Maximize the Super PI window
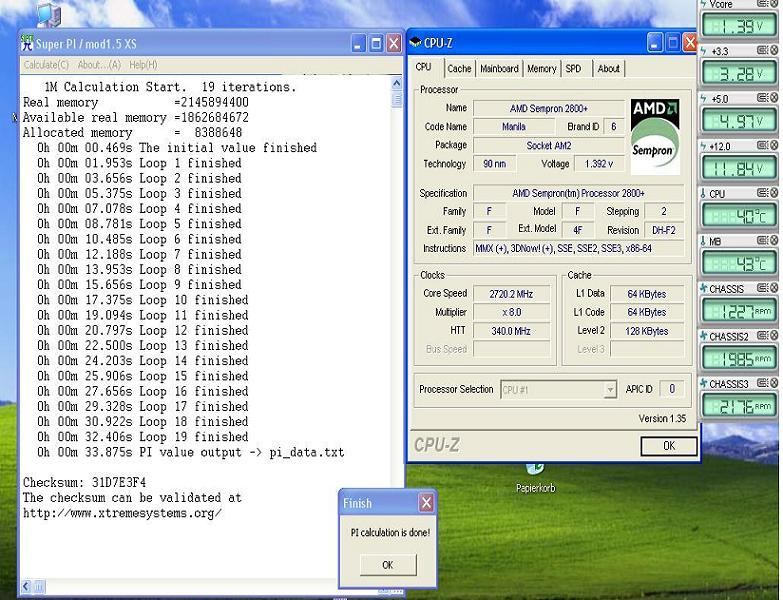 (x=376, y=43)
